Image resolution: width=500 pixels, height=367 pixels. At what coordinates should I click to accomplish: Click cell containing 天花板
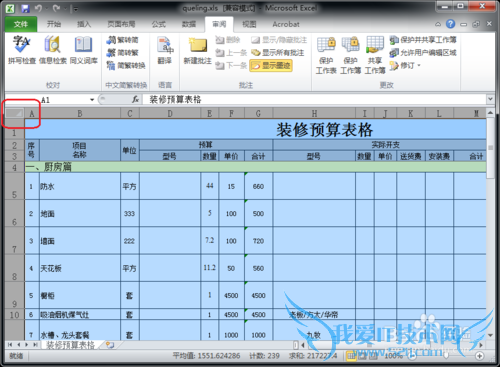coord(80,268)
